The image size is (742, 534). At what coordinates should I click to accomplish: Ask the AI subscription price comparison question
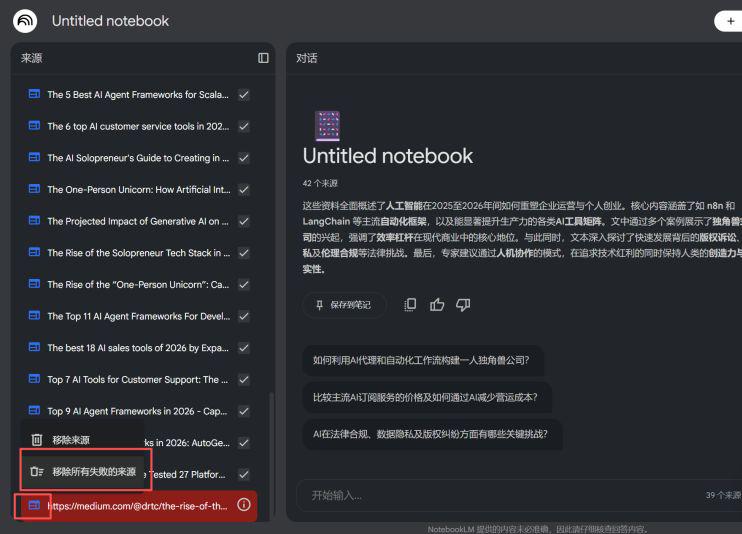click(x=426, y=397)
